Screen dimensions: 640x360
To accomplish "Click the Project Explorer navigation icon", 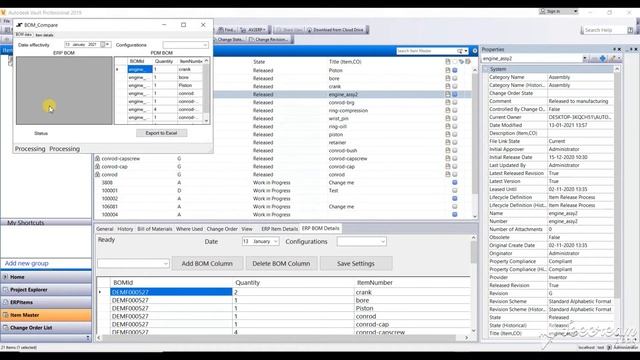I will tap(5, 289).
